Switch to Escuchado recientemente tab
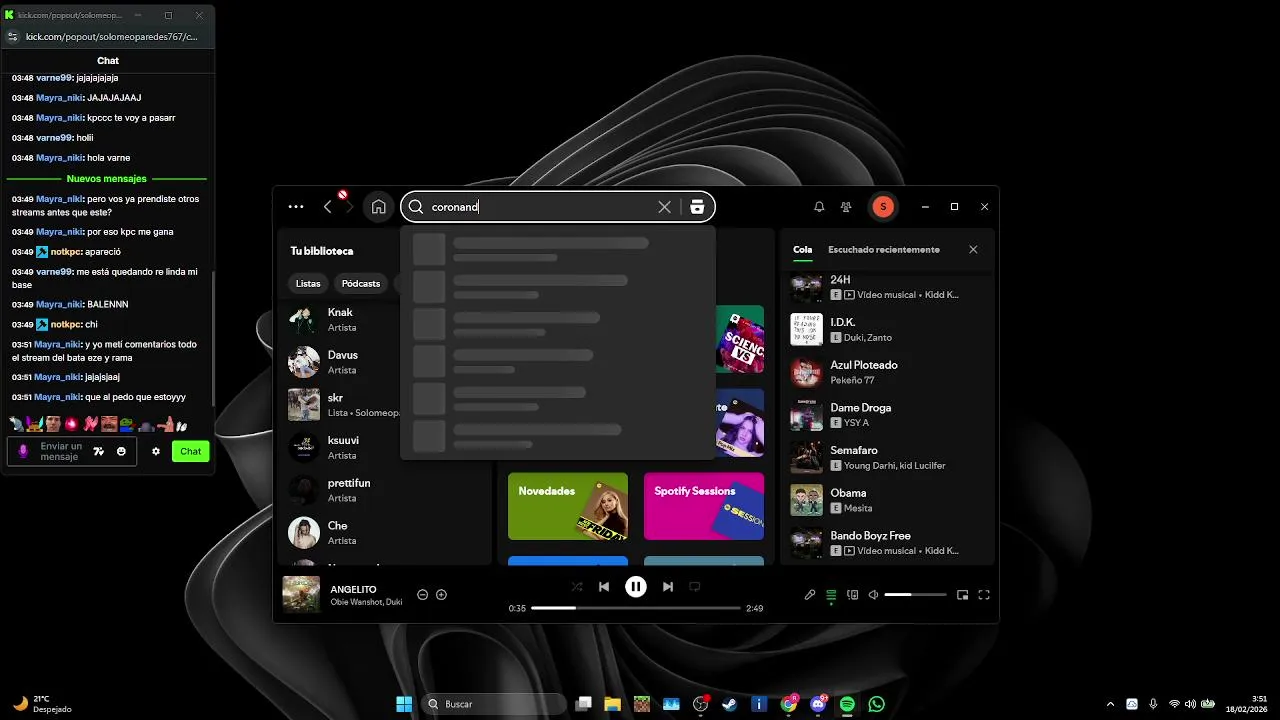This screenshot has height=720, width=1280. click(884, 250)
